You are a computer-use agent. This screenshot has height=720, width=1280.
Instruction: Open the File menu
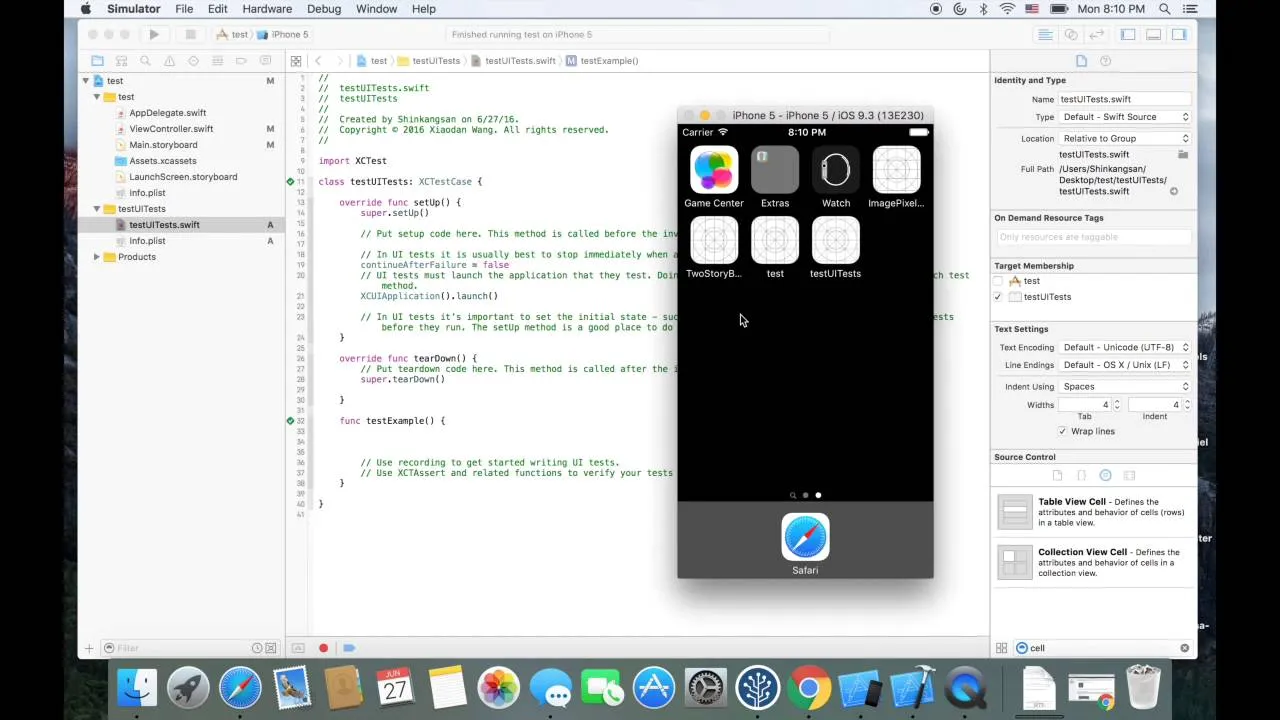[x=184, y=9]
